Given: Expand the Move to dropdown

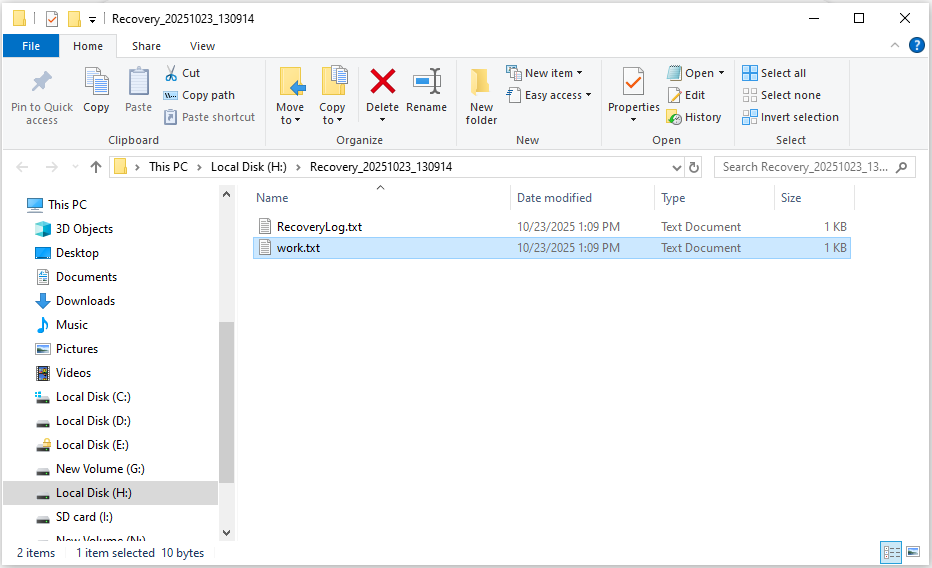Looking at the screenshot, I should click(x=290, y=120).
